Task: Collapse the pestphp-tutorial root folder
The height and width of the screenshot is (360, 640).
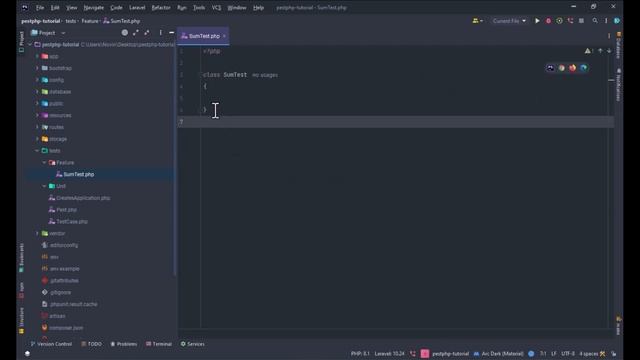Action: point(30,44)
